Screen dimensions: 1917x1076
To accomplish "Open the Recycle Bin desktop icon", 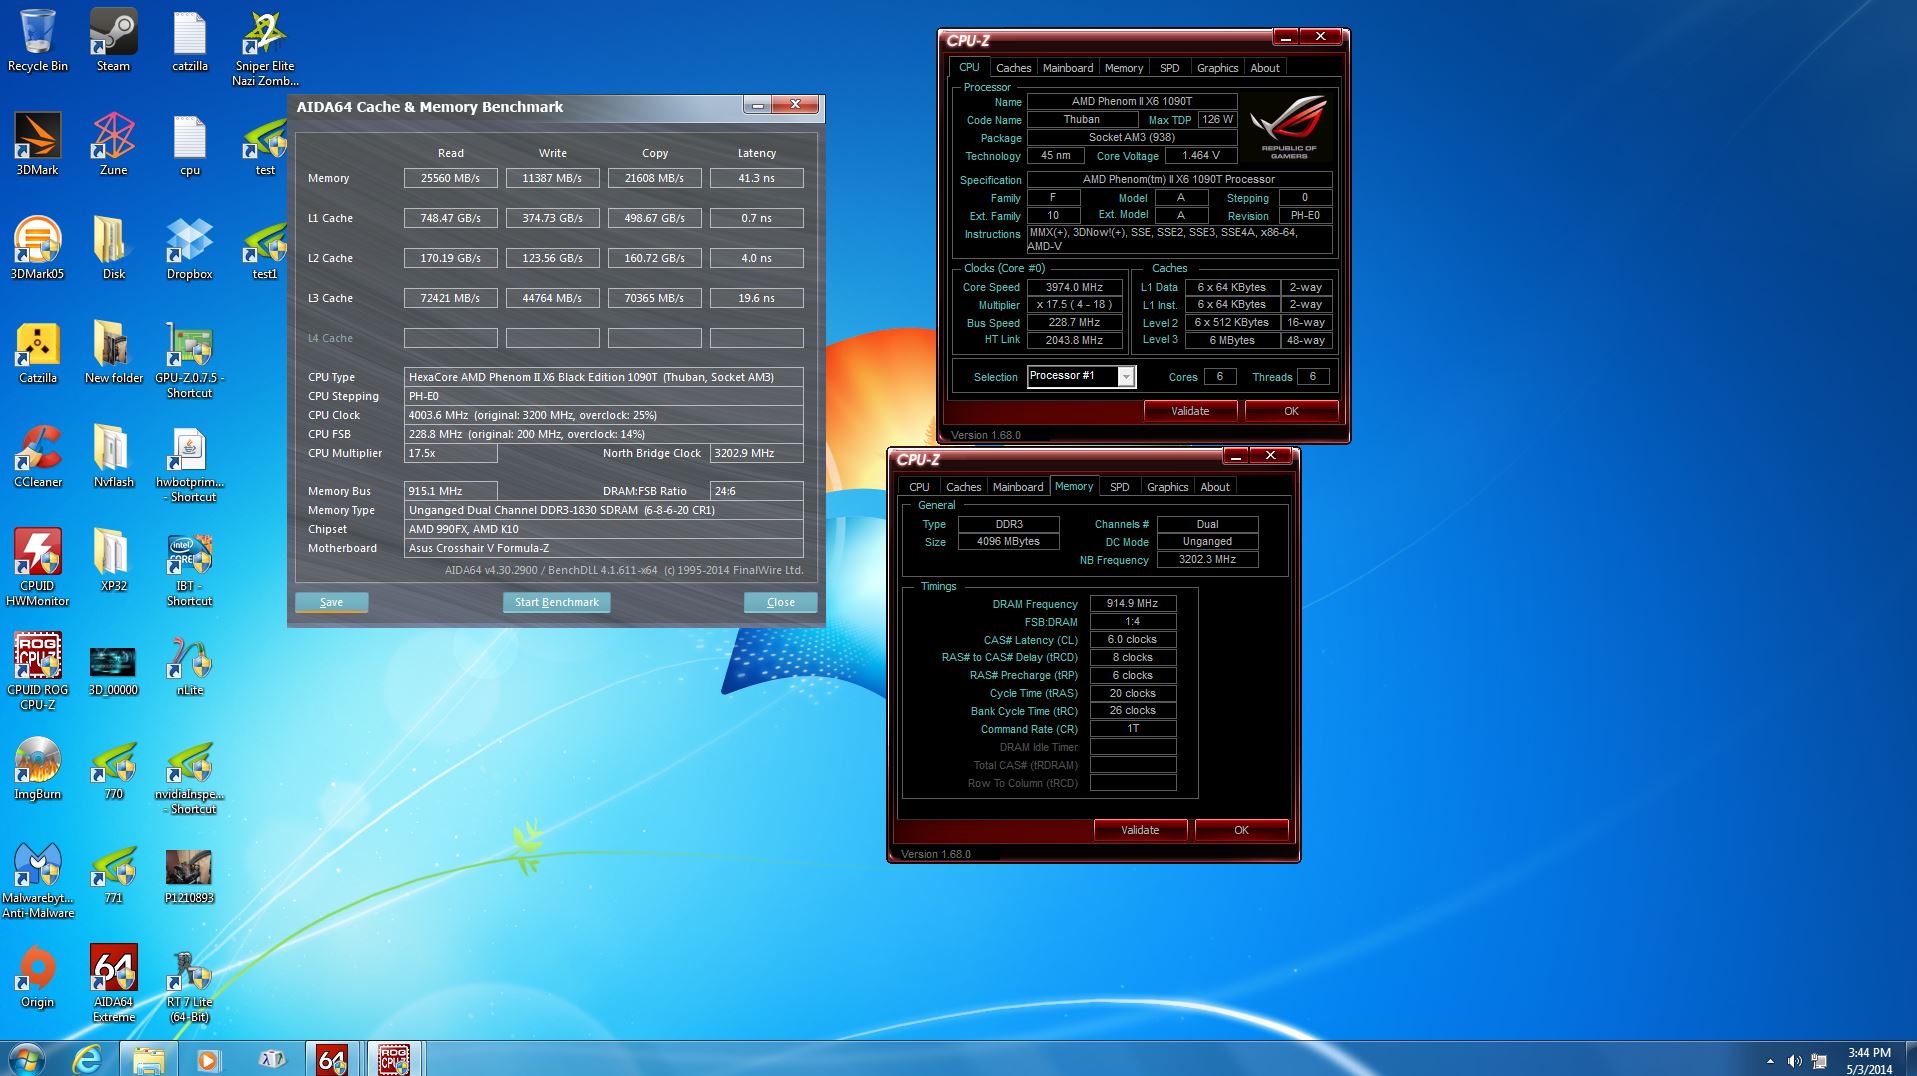I will tap(38, 40).
